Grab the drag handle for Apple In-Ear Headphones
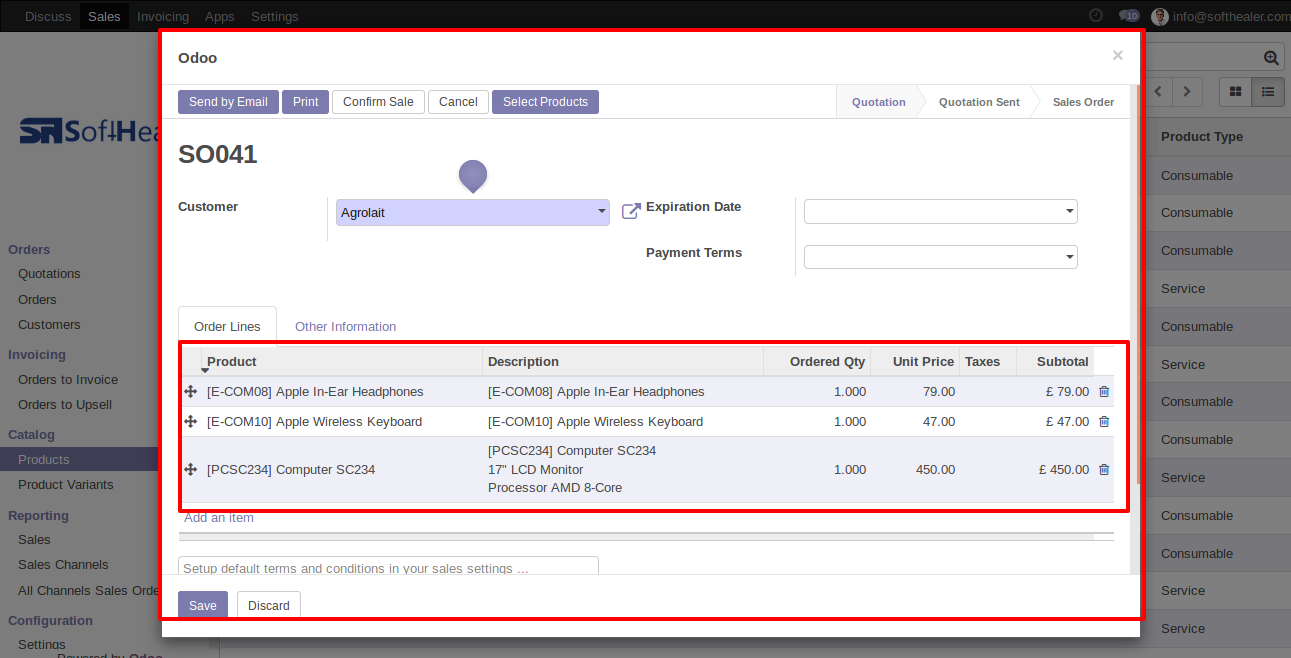This screenshot has height=658, width=1291. [x=190, y=392]
